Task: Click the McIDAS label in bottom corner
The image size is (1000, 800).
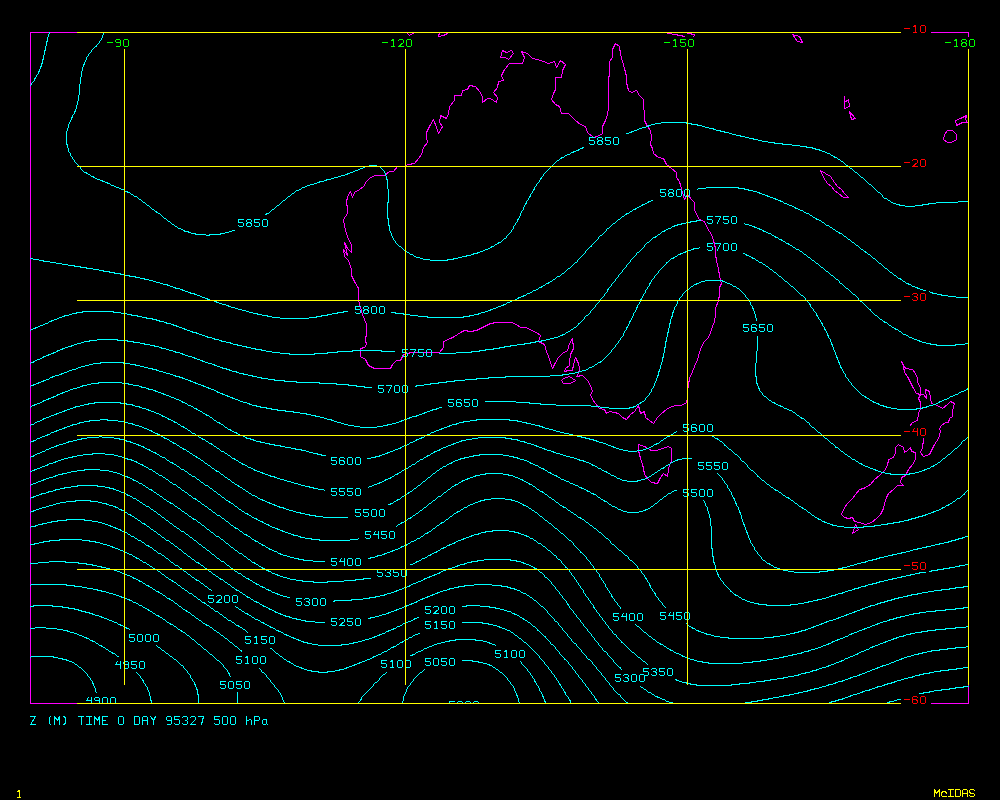Action: 953,793
